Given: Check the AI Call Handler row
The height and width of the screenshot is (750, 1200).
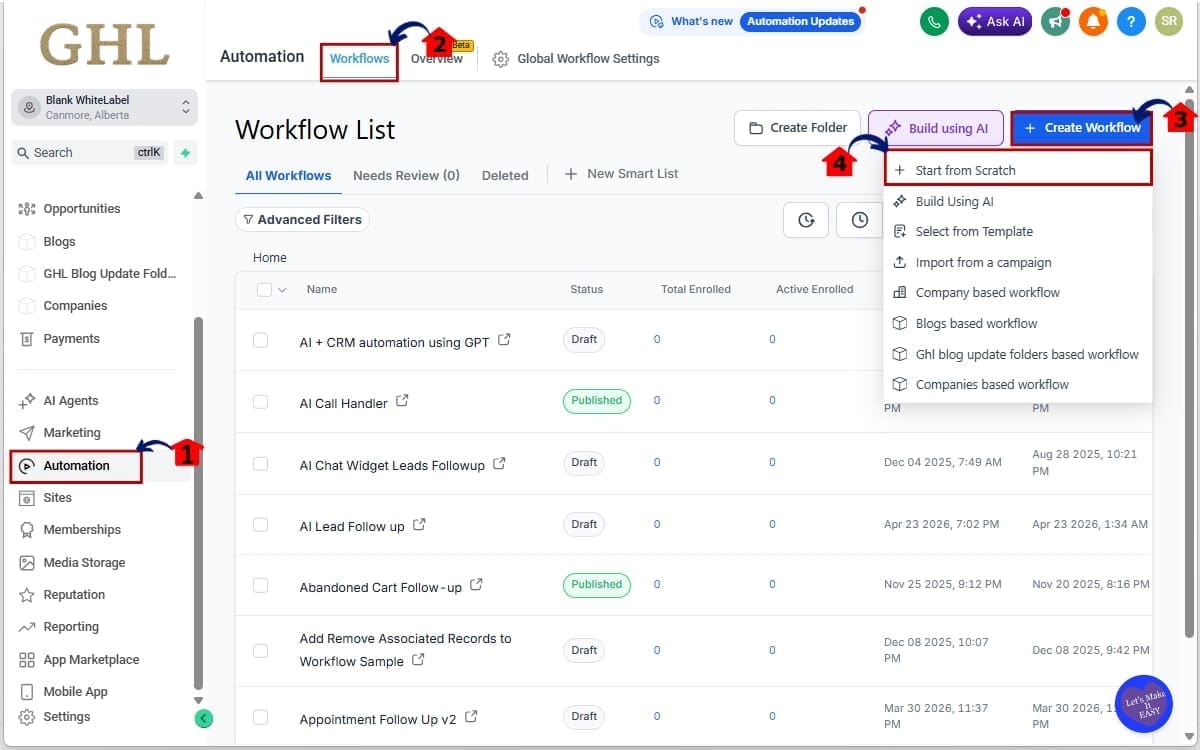Looking at the screenshot, I should pos(260,402).
